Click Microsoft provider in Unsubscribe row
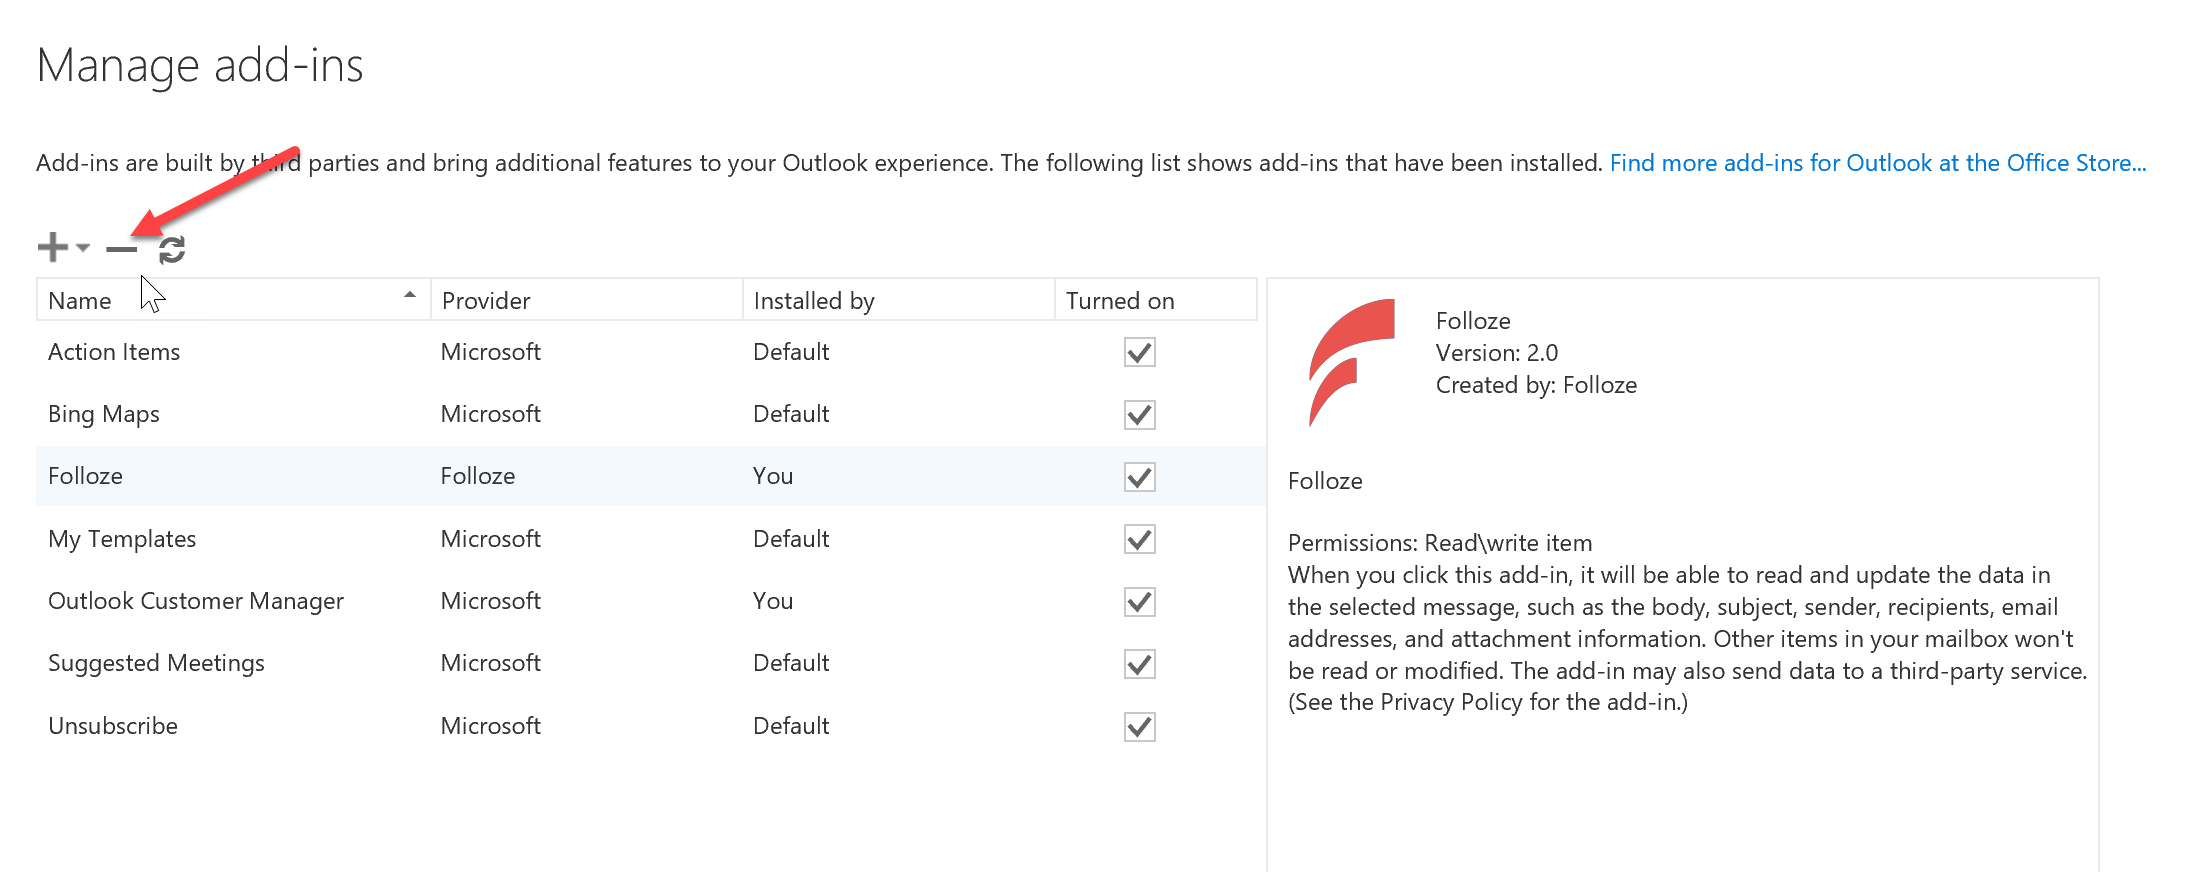 [491, 726]
